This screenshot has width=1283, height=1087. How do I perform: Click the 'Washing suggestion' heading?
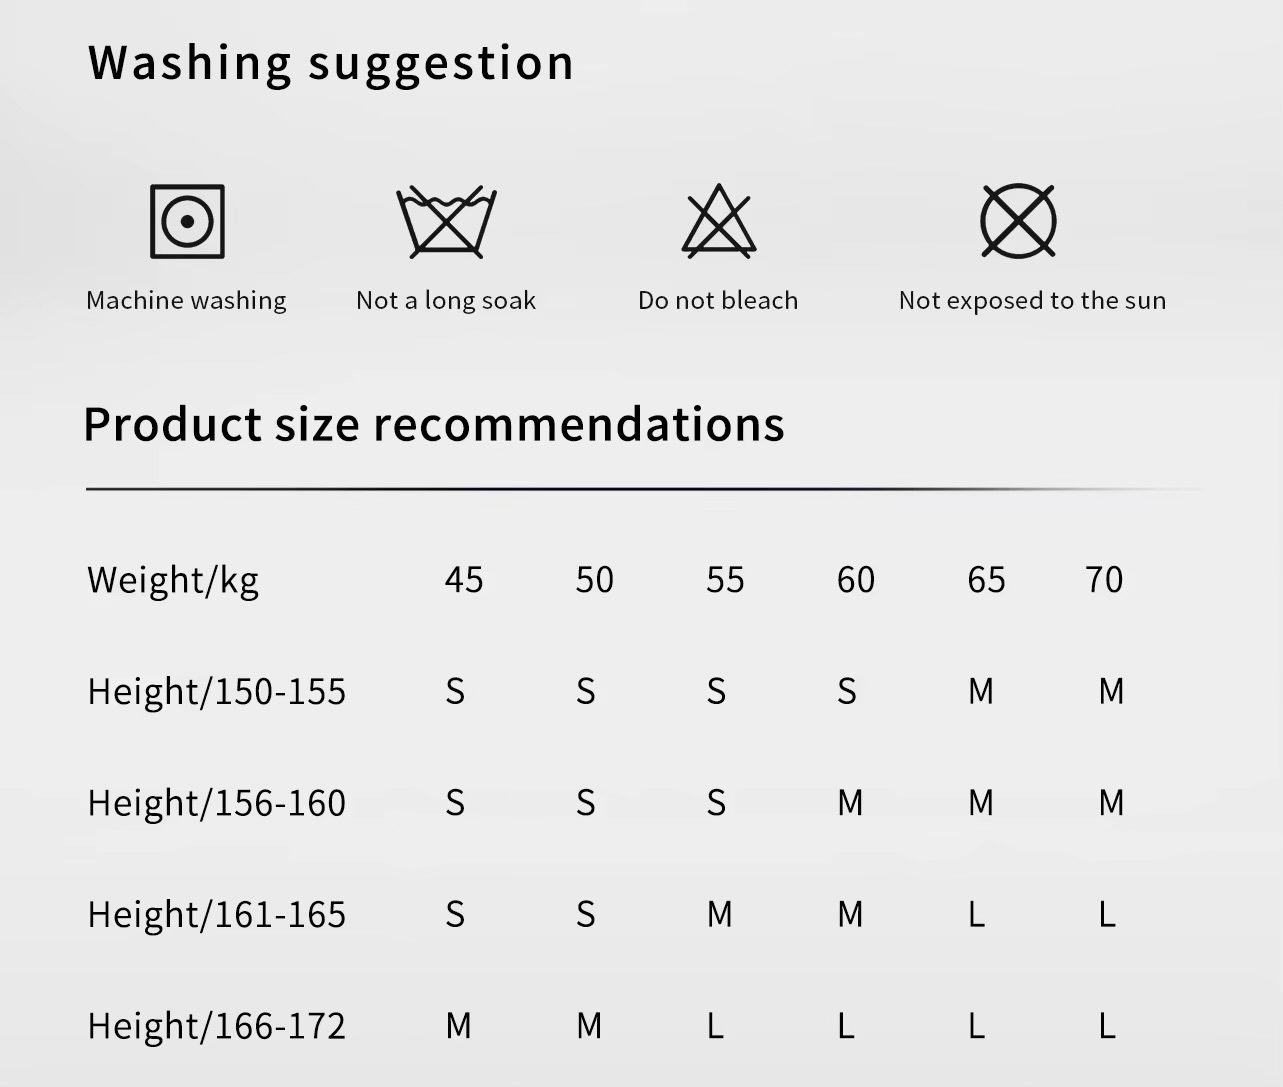tap(331, 64)
